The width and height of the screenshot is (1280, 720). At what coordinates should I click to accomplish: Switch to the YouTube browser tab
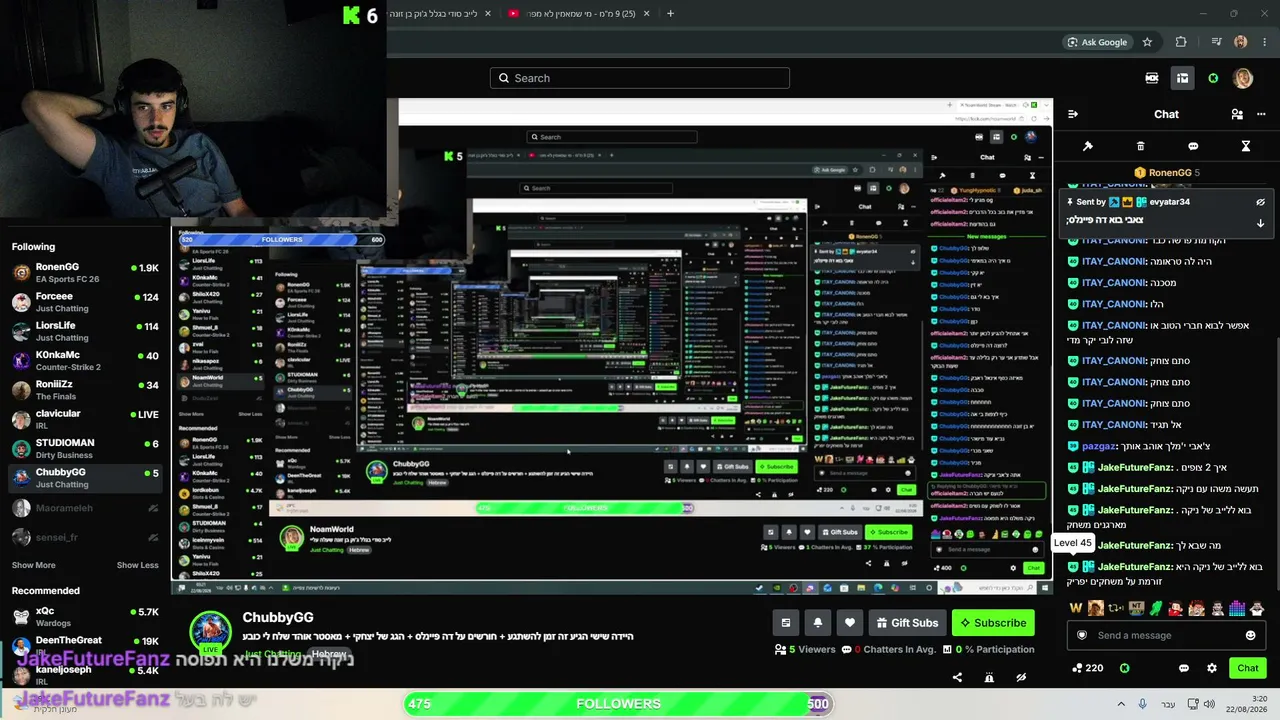coord(580,14)
